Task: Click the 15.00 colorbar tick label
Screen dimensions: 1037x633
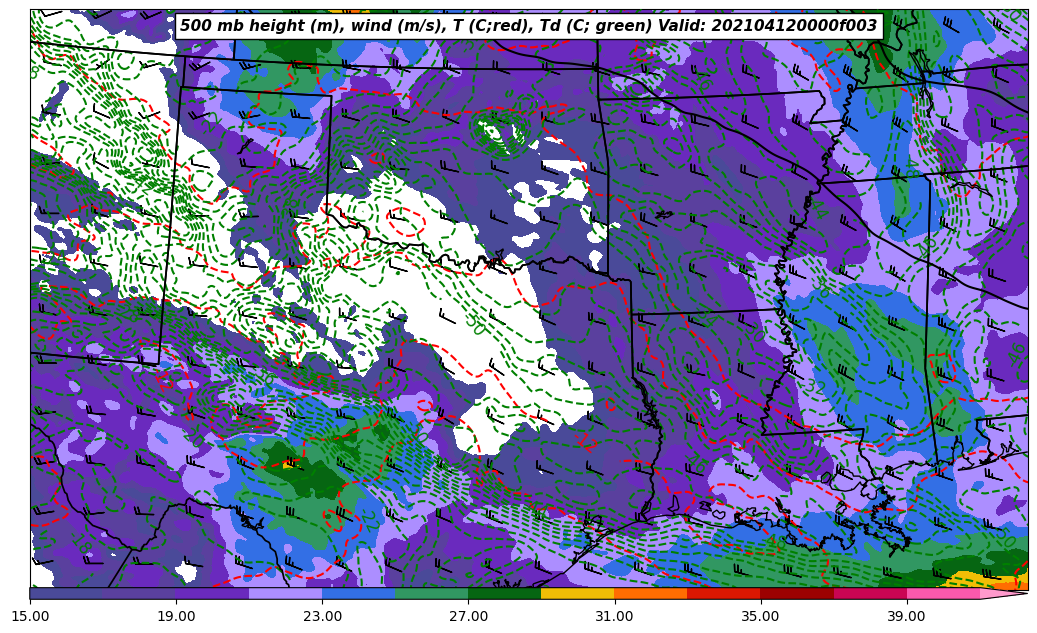Action: [30, 616]
